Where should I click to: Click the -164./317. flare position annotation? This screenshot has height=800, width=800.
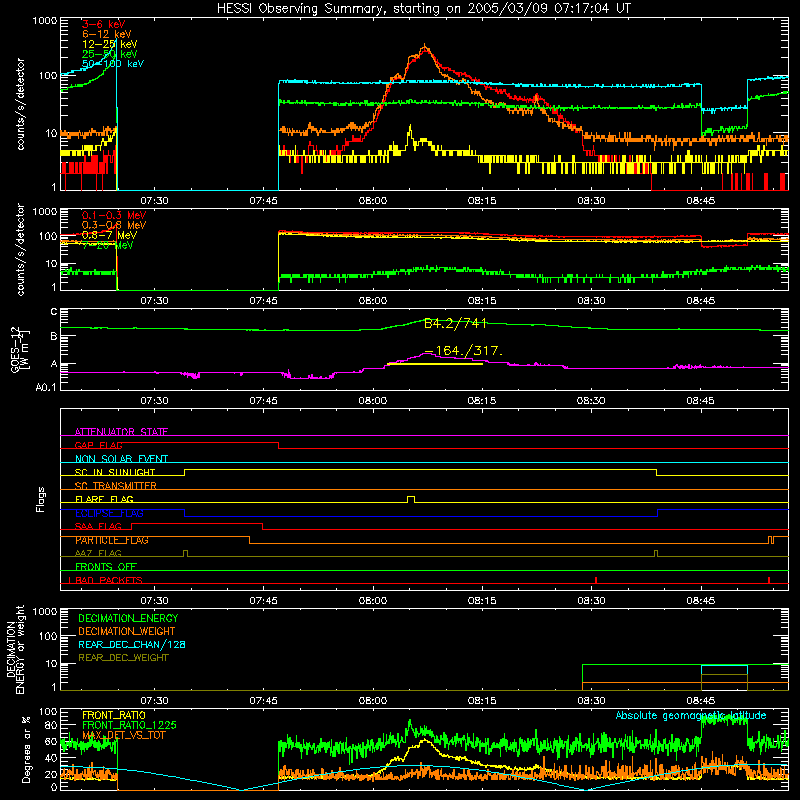pyautogui.click(x=463, y=351)
